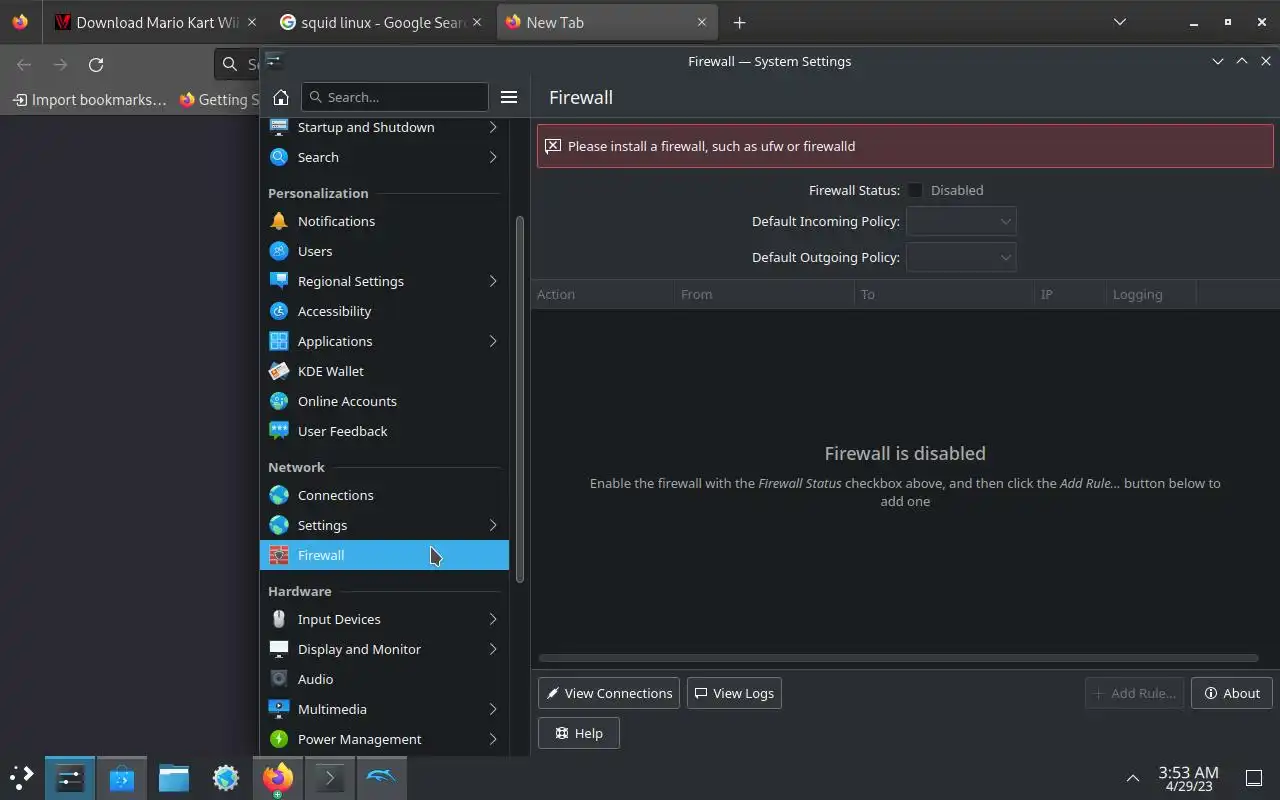Expand the Applications category

tap(493, 341)
